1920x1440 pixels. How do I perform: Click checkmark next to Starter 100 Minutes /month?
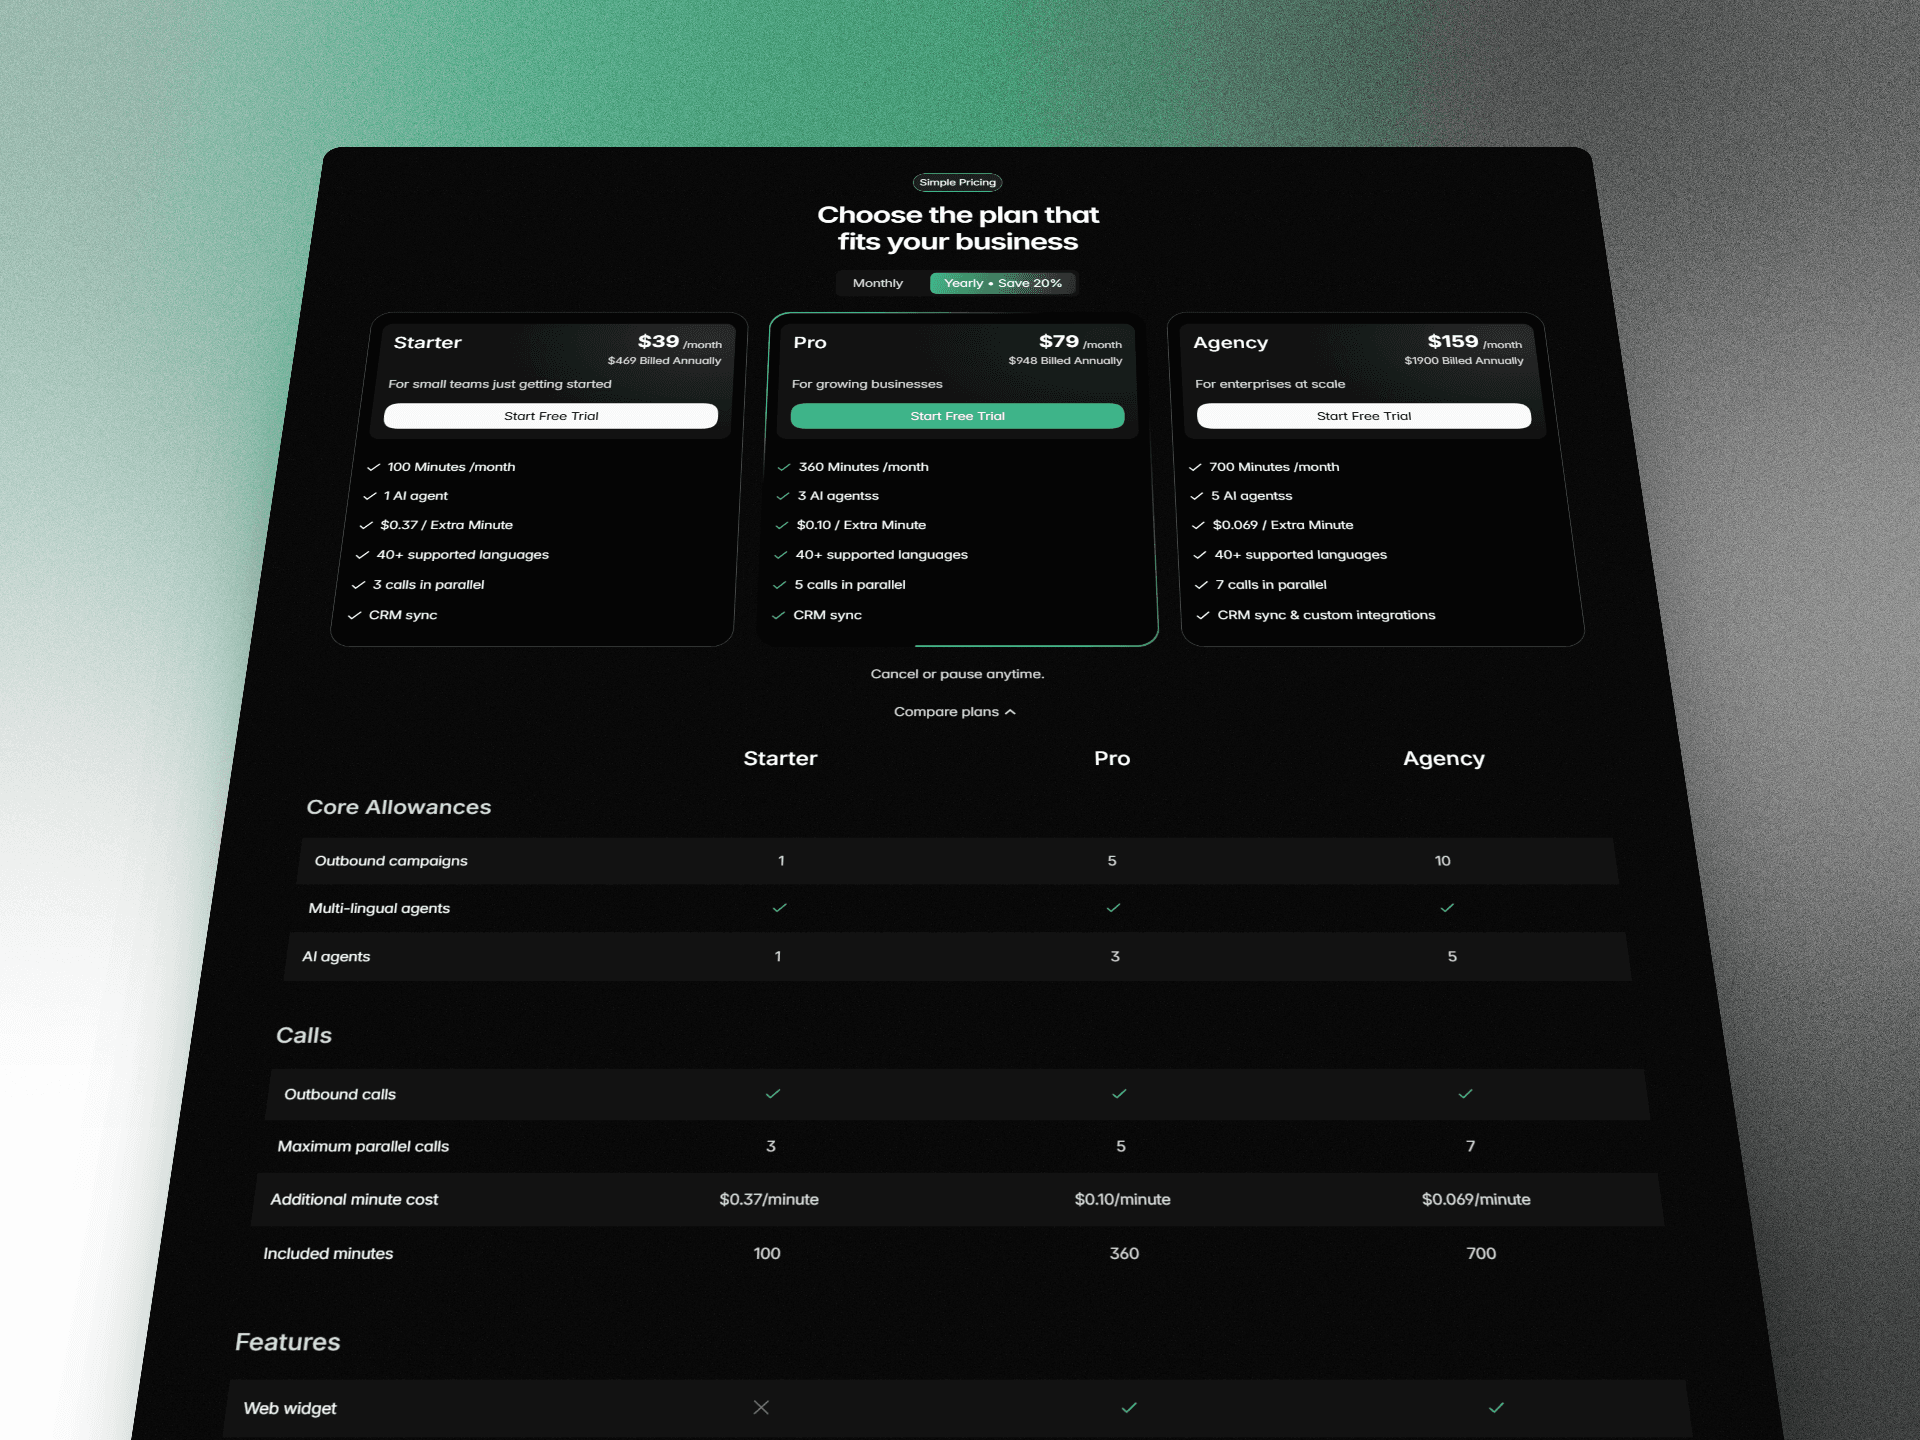coord(374,467)
